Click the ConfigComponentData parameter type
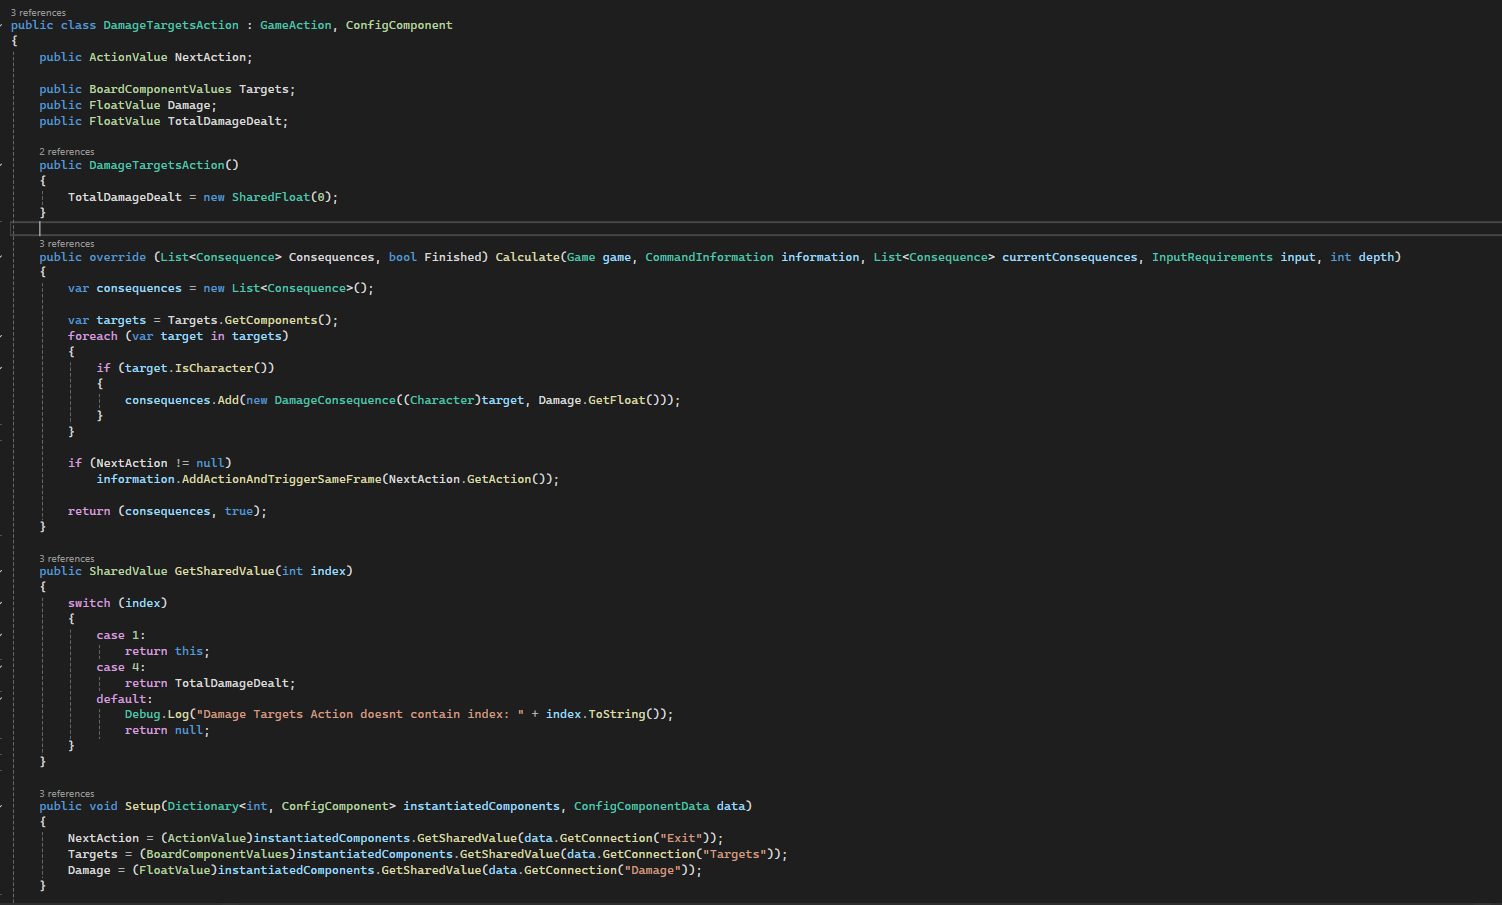This screenshot has width=1502, height=905. [642, 806]
